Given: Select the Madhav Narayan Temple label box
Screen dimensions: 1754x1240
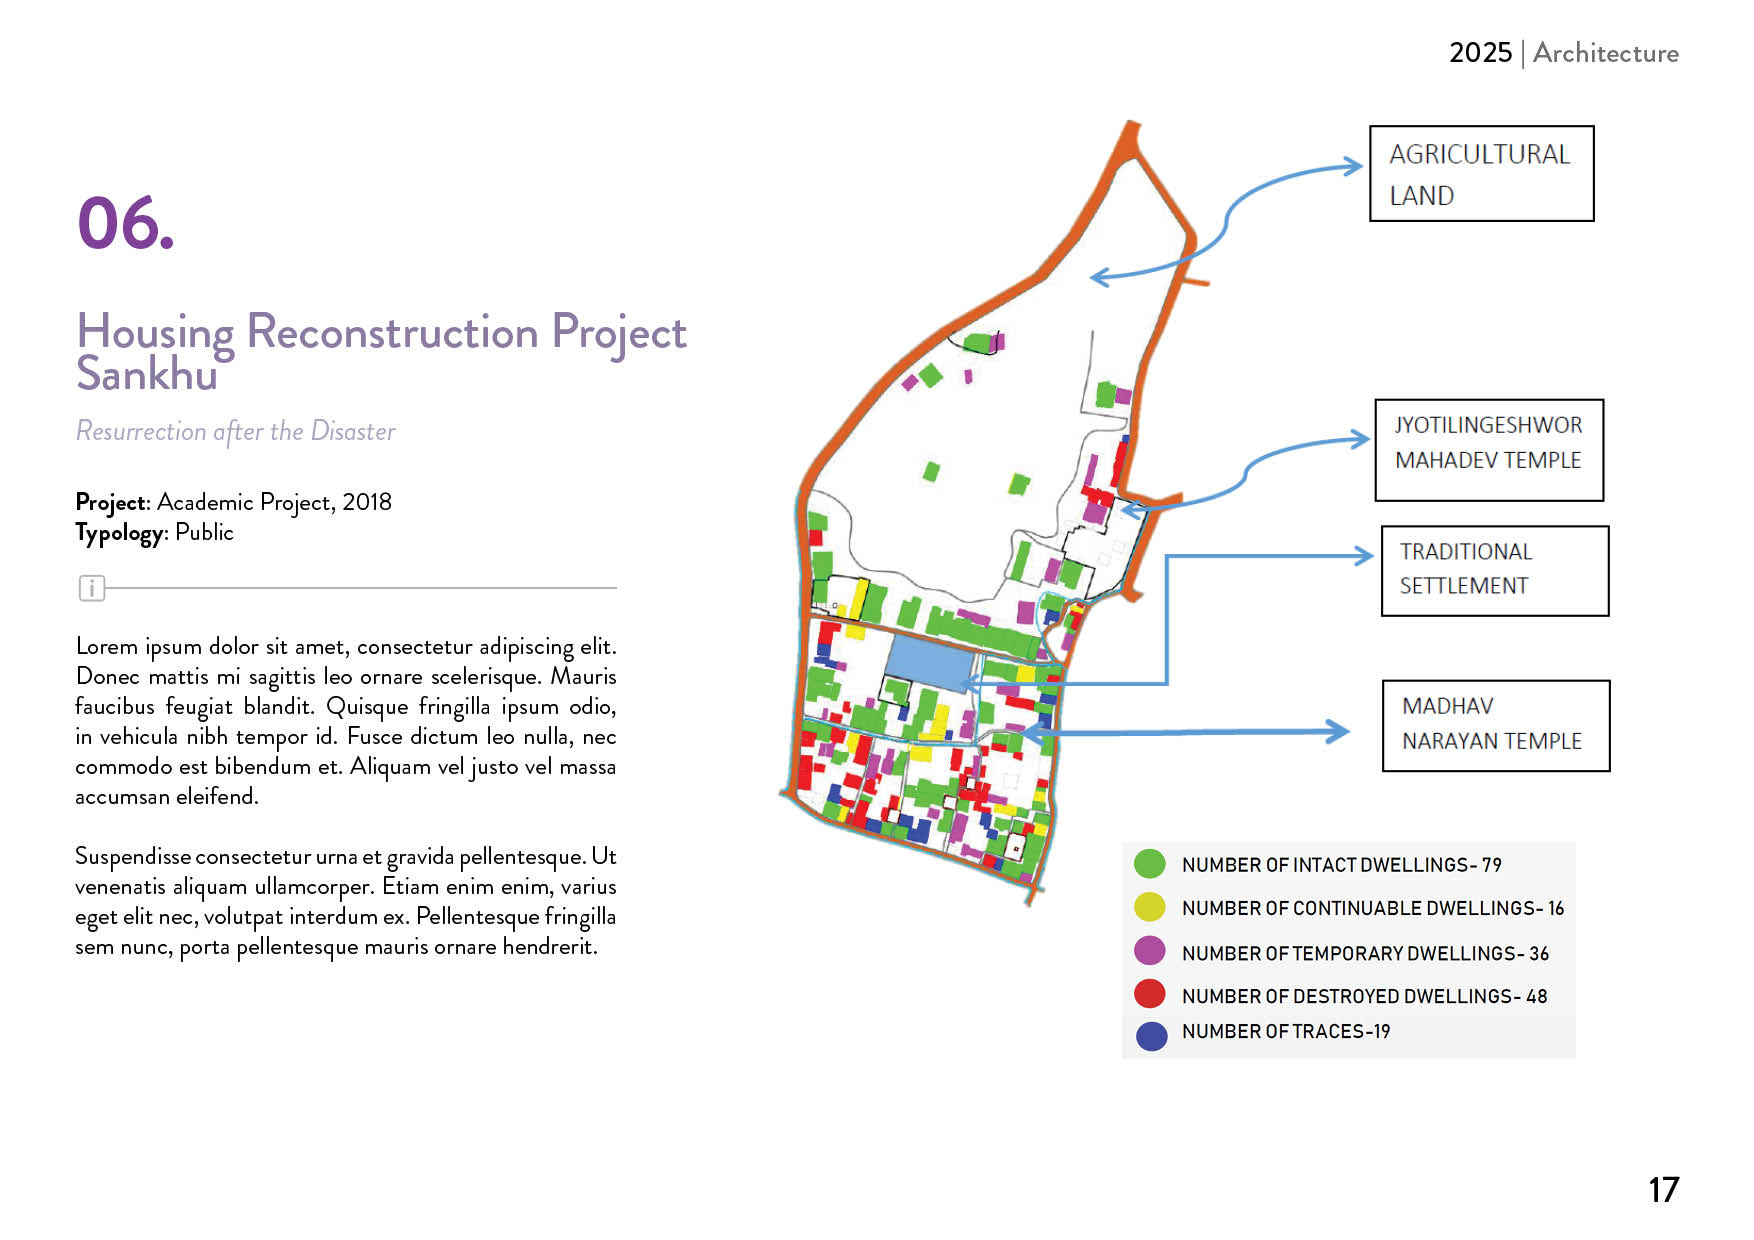Looking at the screenshot, I should [x=1495, y=725].
